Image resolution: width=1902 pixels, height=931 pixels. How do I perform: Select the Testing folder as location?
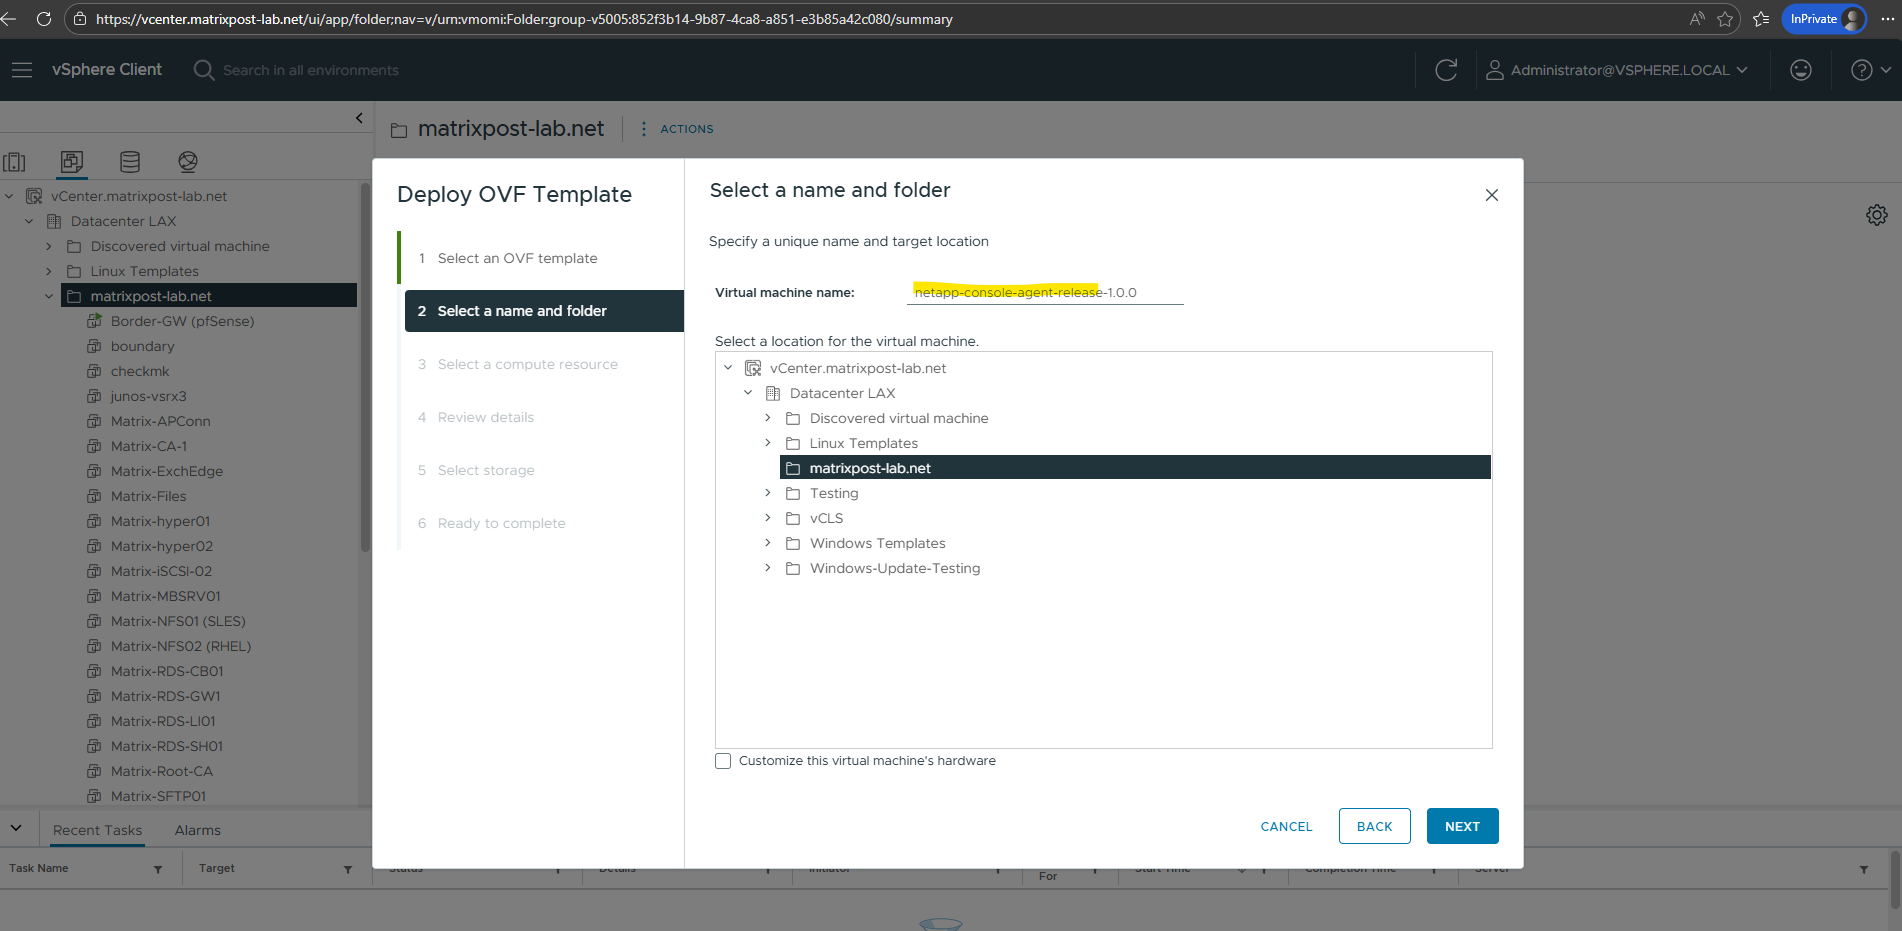[834, 493]
